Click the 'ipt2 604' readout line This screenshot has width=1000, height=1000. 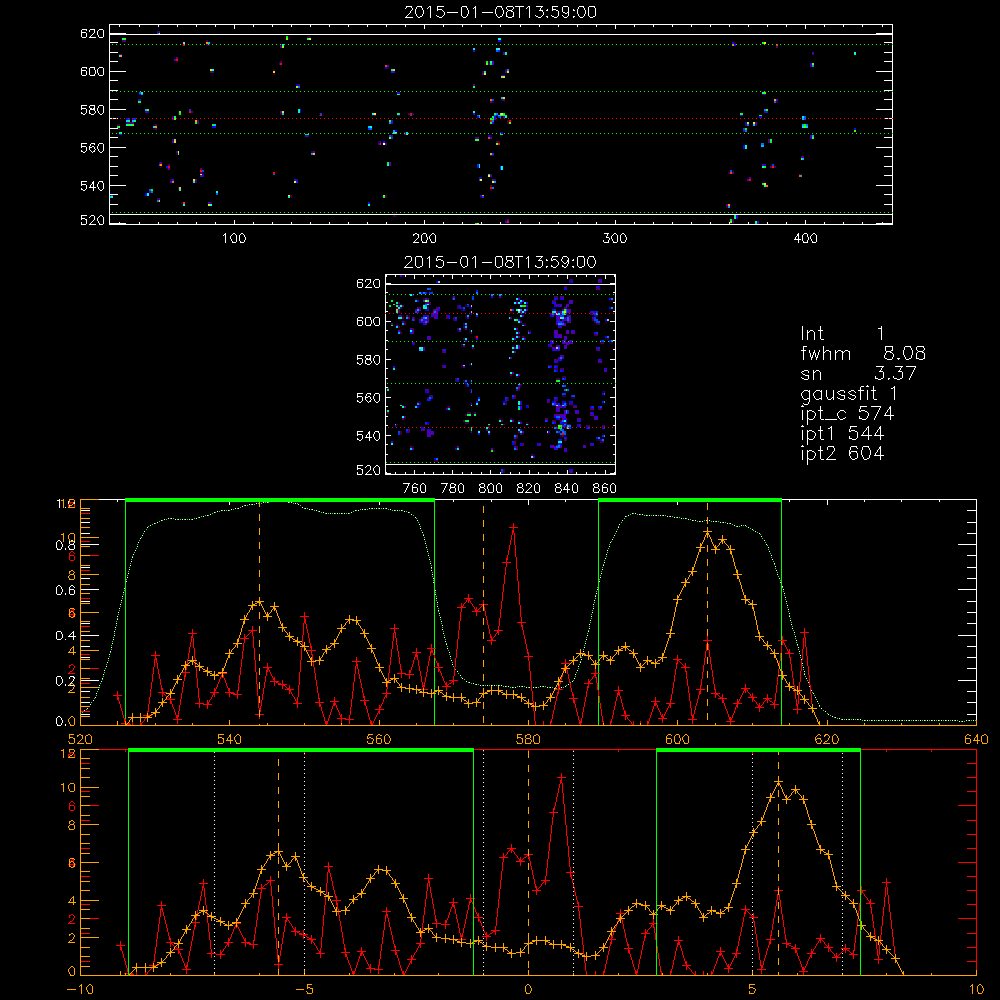(x=842, y=453)
